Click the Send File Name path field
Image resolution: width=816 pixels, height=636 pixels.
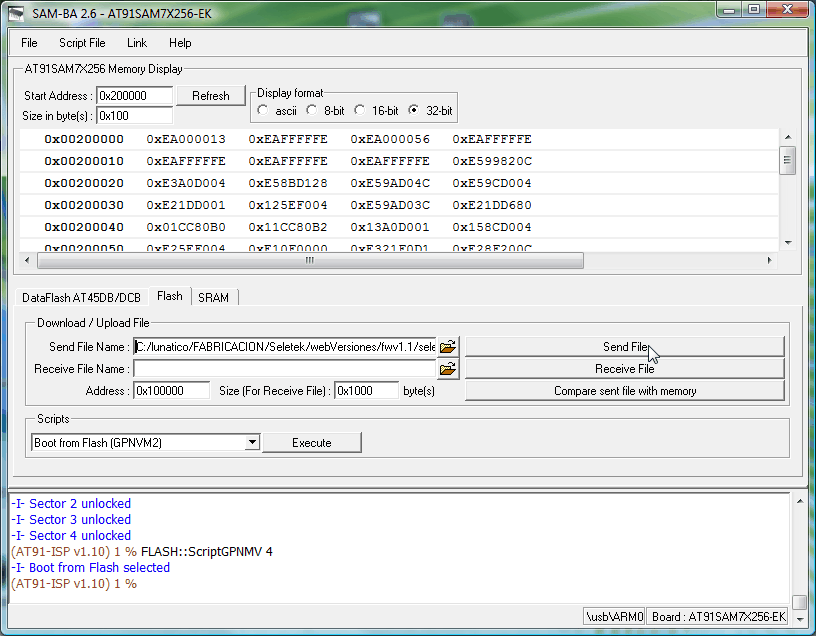285,347
